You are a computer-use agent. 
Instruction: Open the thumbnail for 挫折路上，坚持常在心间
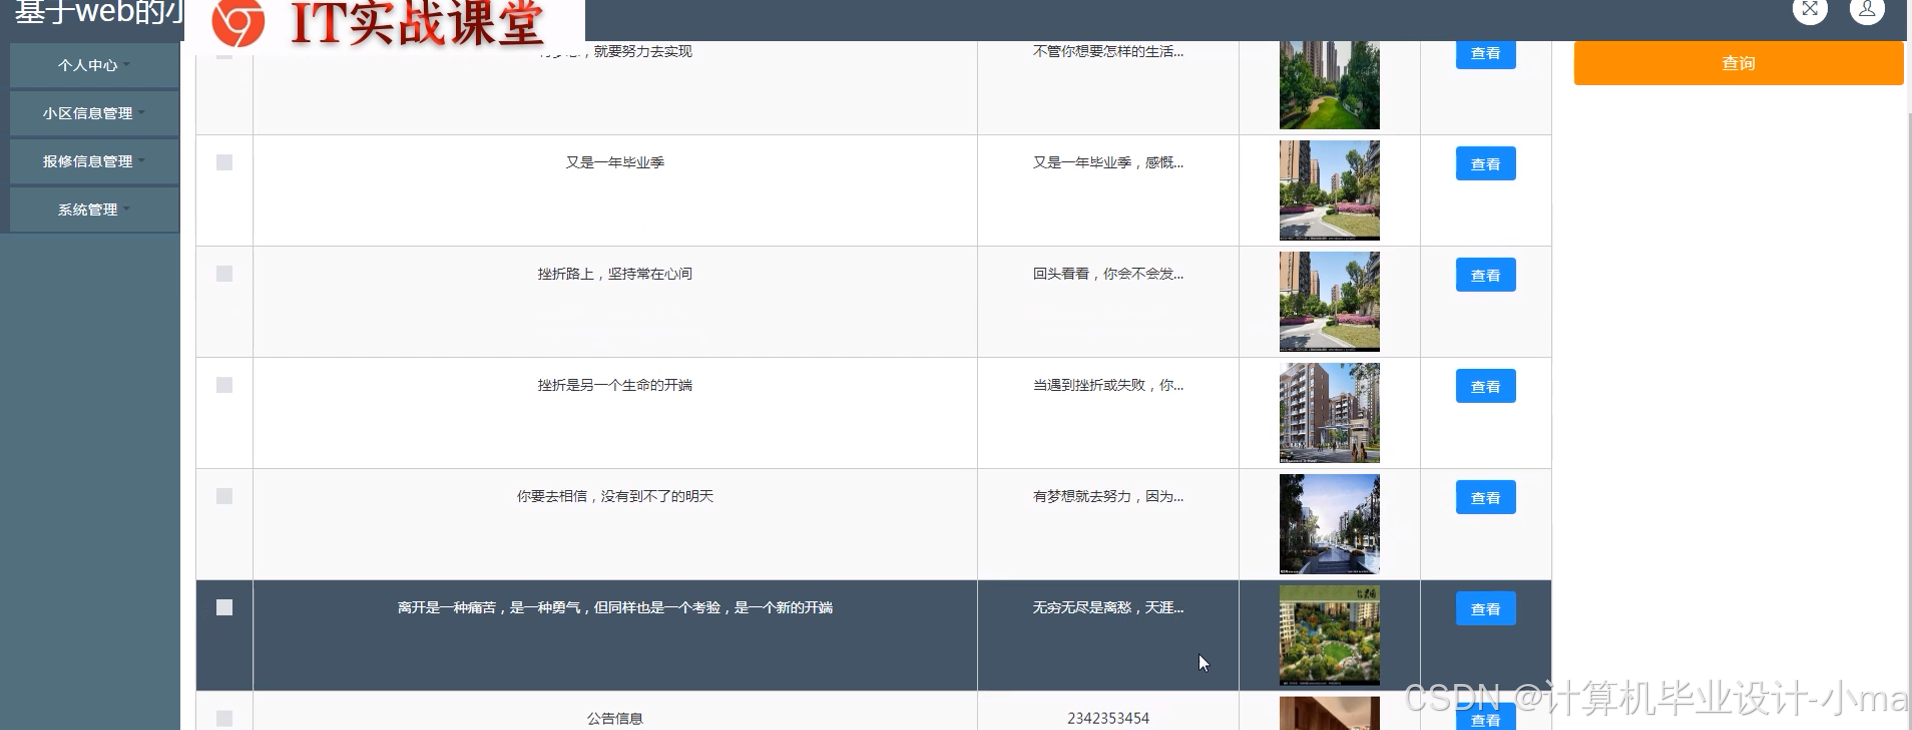(1329, 301)
